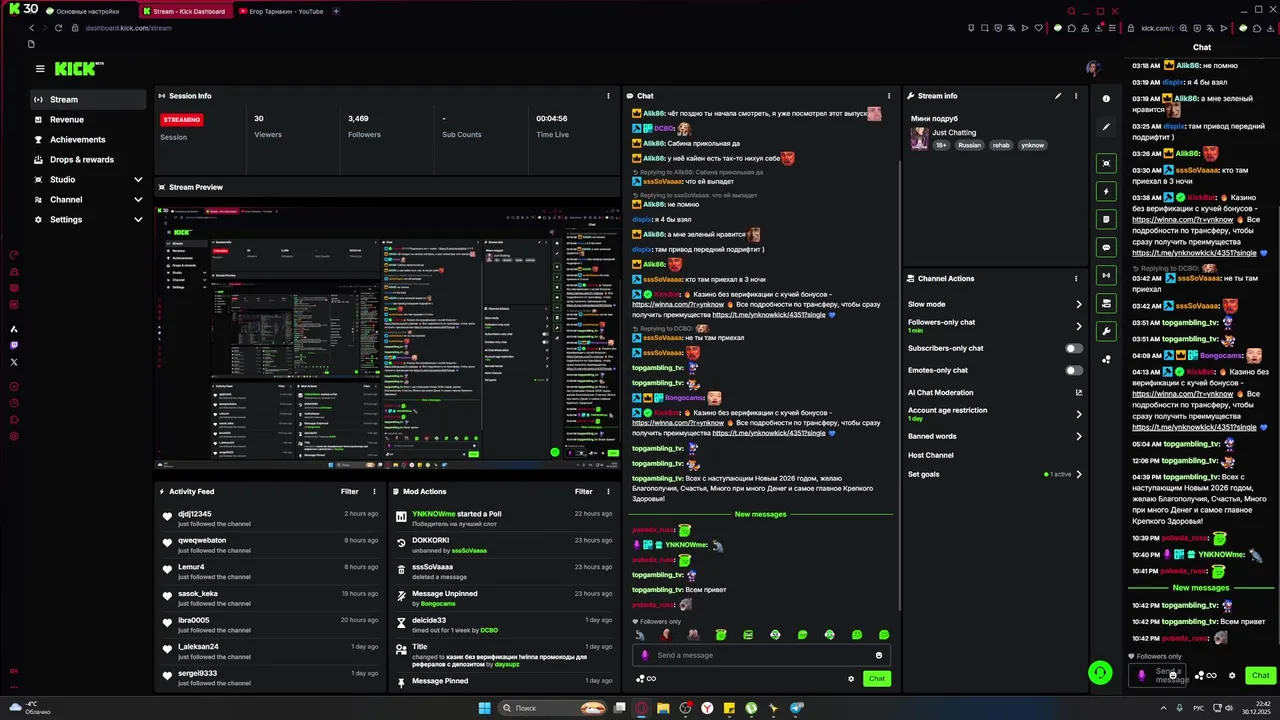This screenshot has height=720, width=1280.
Task: Open Session Info three-dot menu
Action: (x=608, y=96)
